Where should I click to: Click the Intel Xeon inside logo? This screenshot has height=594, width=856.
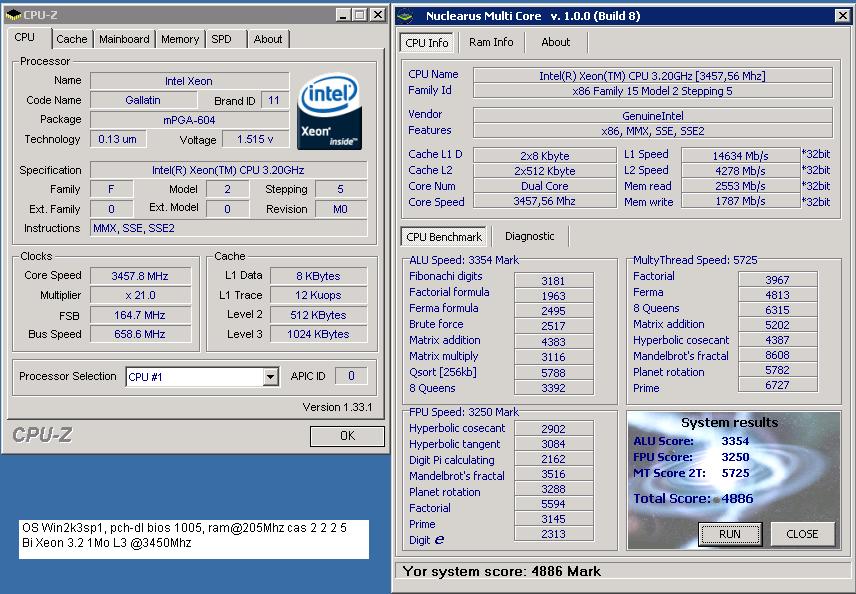[329, 112]
